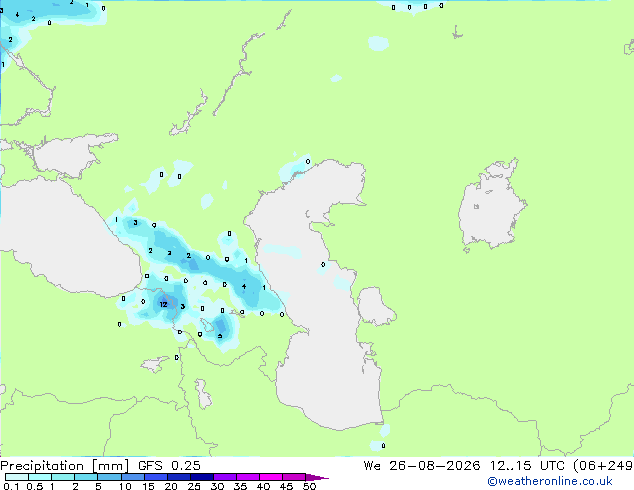This screenshot has height=490, width=634.
Task: Click the 10–15 mm legend swatch
Action: point(133,477)
